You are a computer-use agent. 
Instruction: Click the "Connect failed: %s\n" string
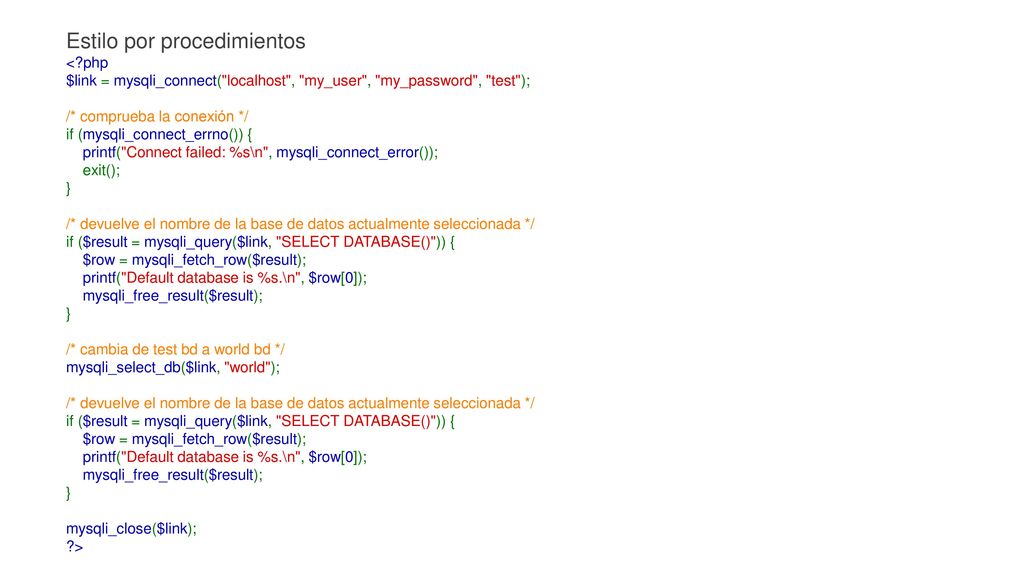[x=195, y=152]
